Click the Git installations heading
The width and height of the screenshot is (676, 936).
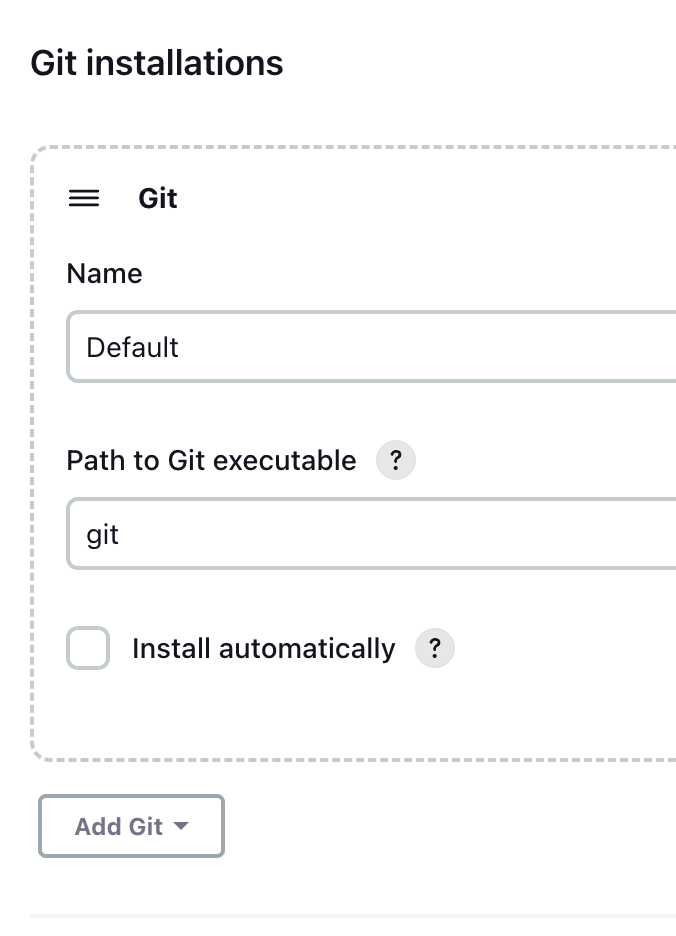[x=157, y=63]
